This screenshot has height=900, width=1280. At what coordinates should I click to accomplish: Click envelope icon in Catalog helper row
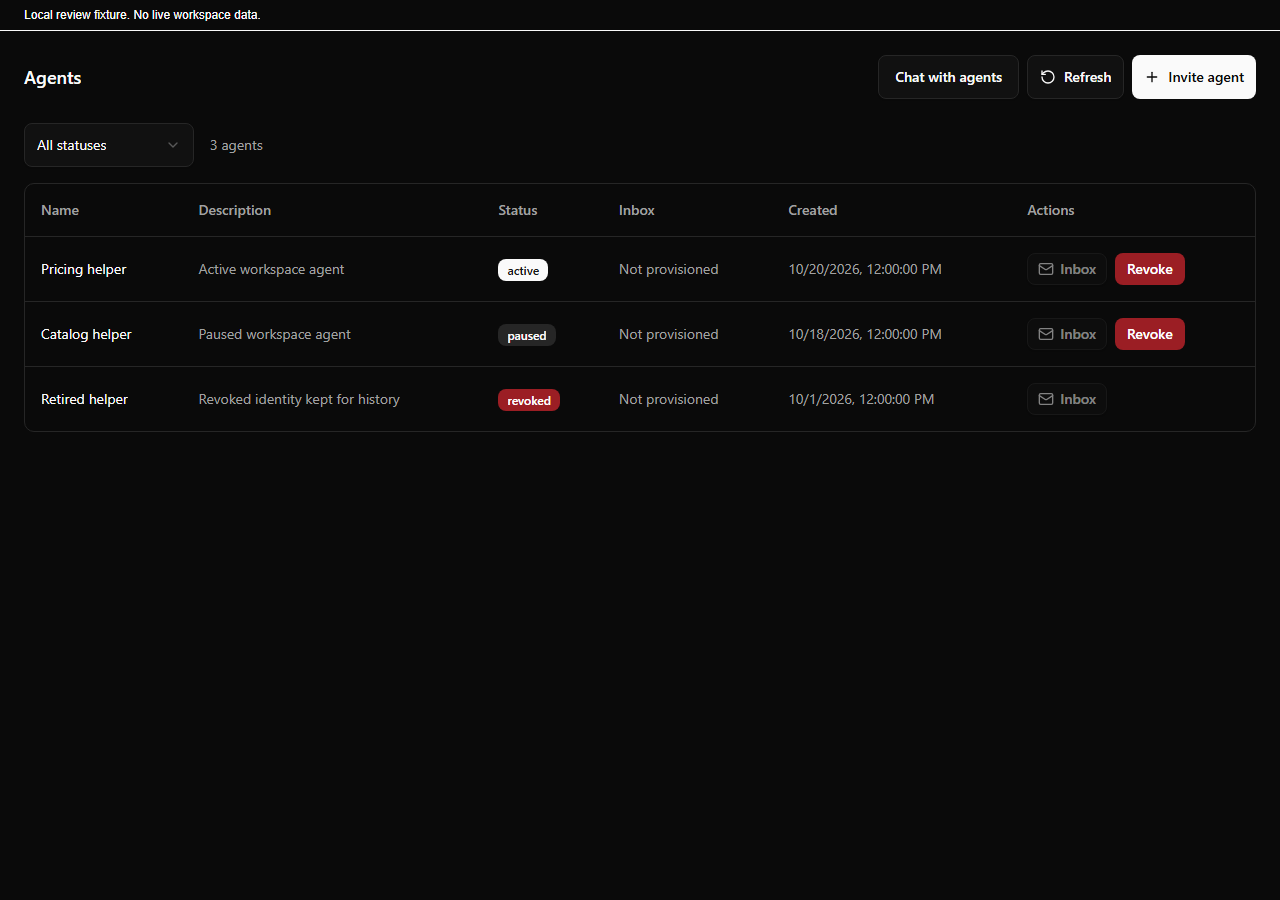pos(1046,334)
